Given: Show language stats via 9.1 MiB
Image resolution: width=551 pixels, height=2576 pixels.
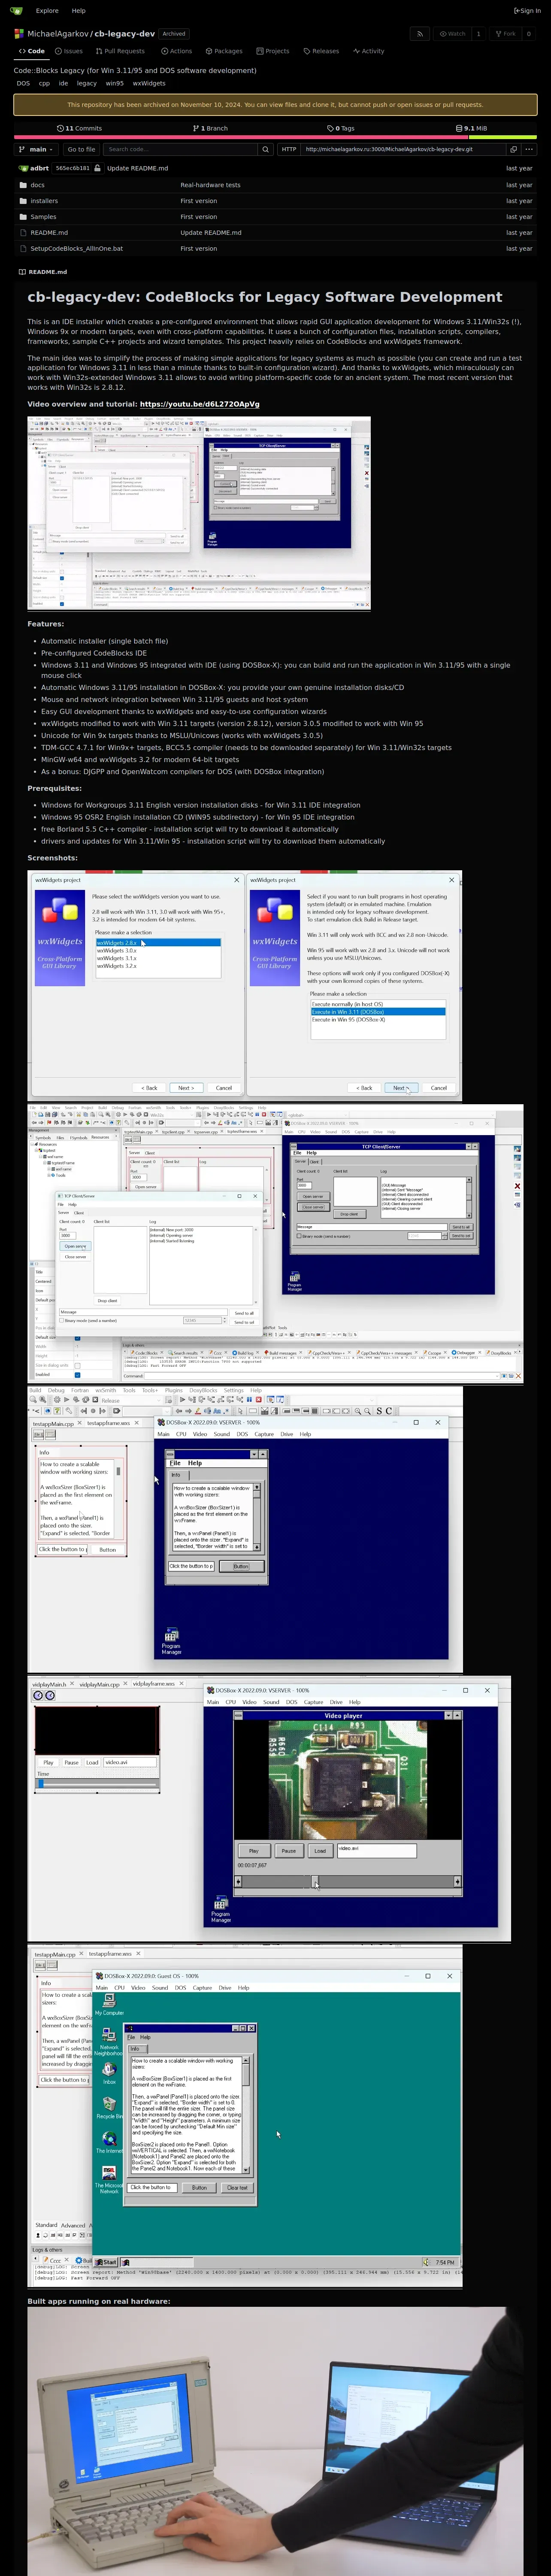Looking at the screenshot, I should pyautogui.click(x=472, y=128).
